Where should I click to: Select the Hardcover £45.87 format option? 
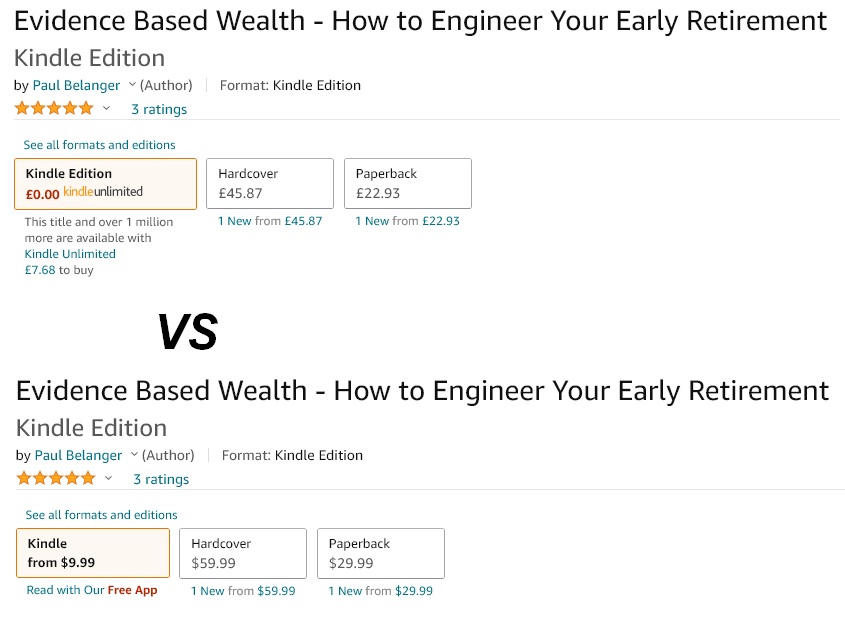coord(270,183)
